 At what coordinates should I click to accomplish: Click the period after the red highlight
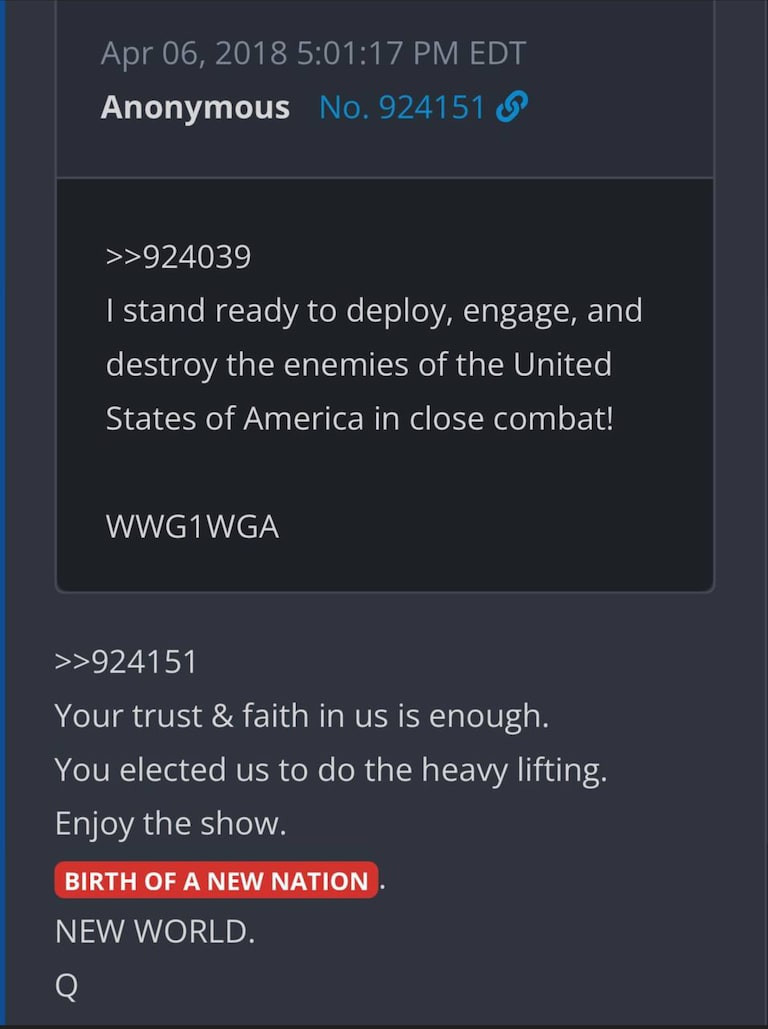point(382,887)
